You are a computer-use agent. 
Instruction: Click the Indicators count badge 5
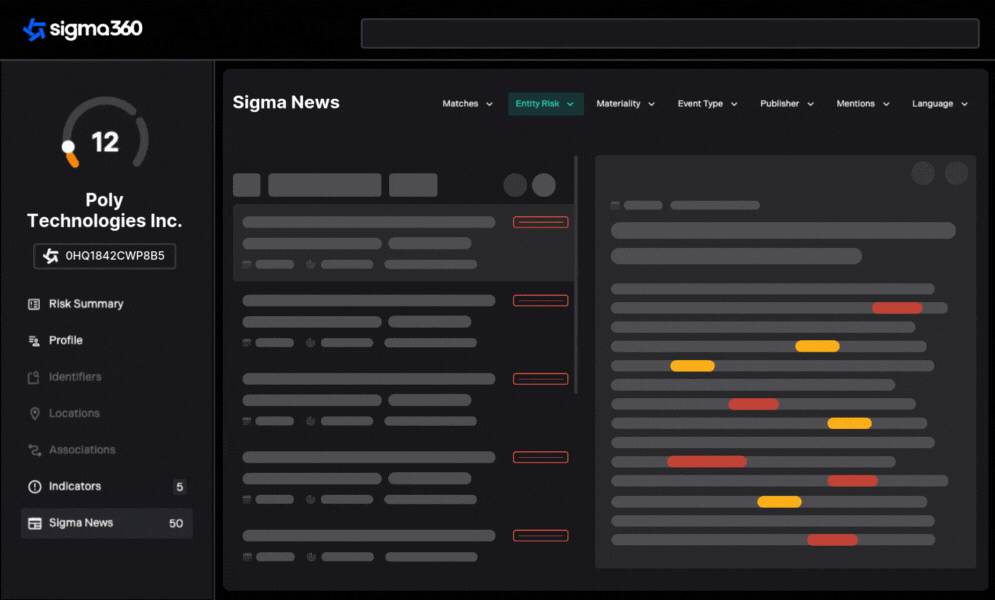(180, 487)
